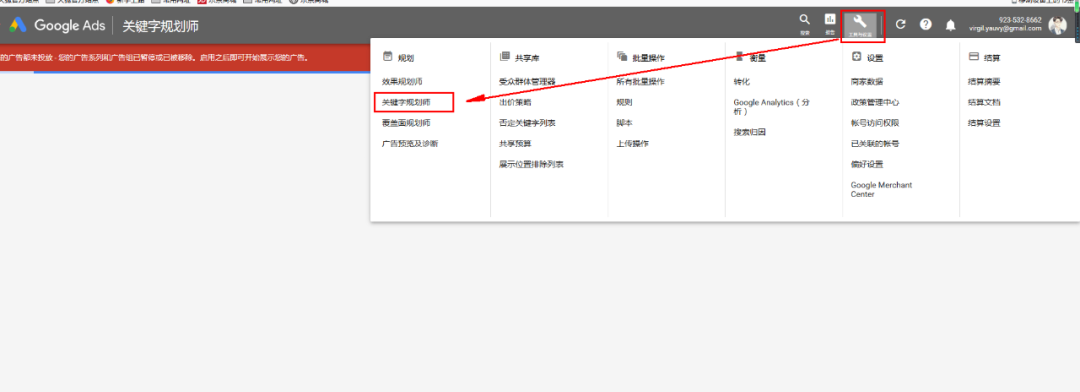Open Google Analytics（分析）link
The width and height of the screenshot is (1080, 392).
pyautogui.click(x=771, y=107)
